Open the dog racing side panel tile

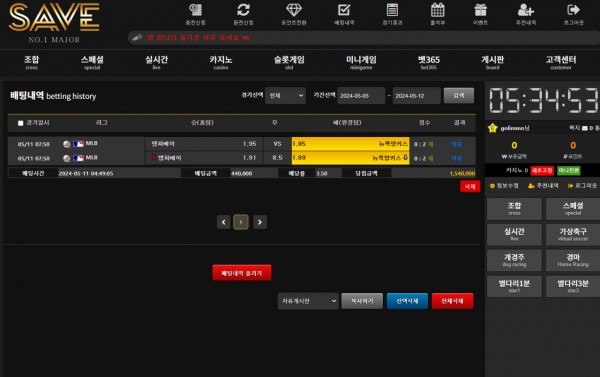(514, 260)
